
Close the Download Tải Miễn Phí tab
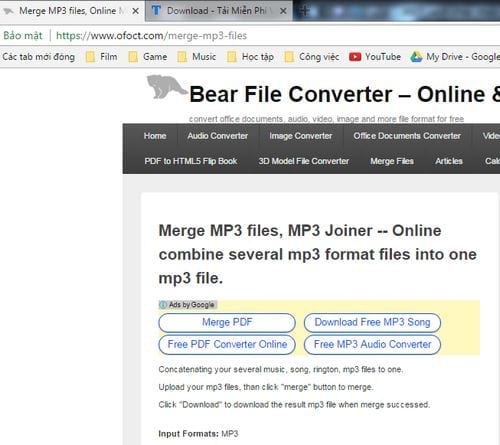(283, 11)
